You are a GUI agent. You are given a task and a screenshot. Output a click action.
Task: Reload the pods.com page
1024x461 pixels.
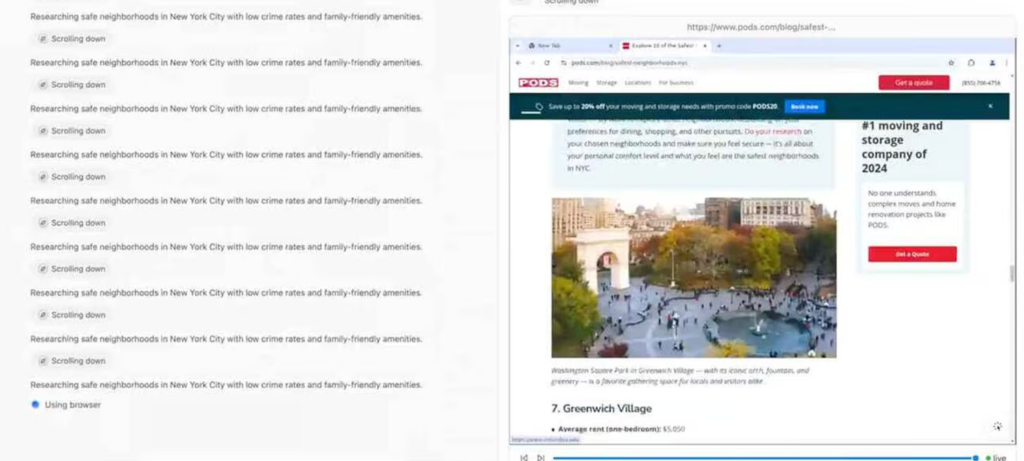coord(547,63)
